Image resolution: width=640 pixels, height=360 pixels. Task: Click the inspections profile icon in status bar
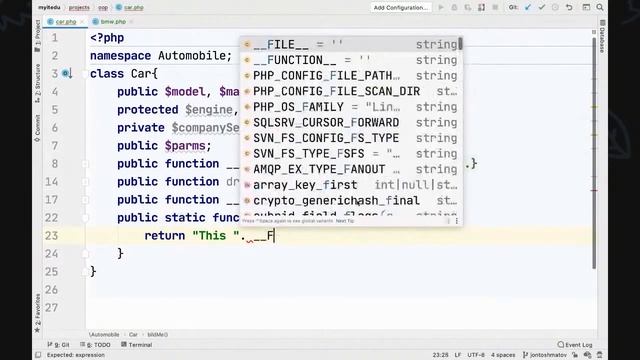pos(588,355)
